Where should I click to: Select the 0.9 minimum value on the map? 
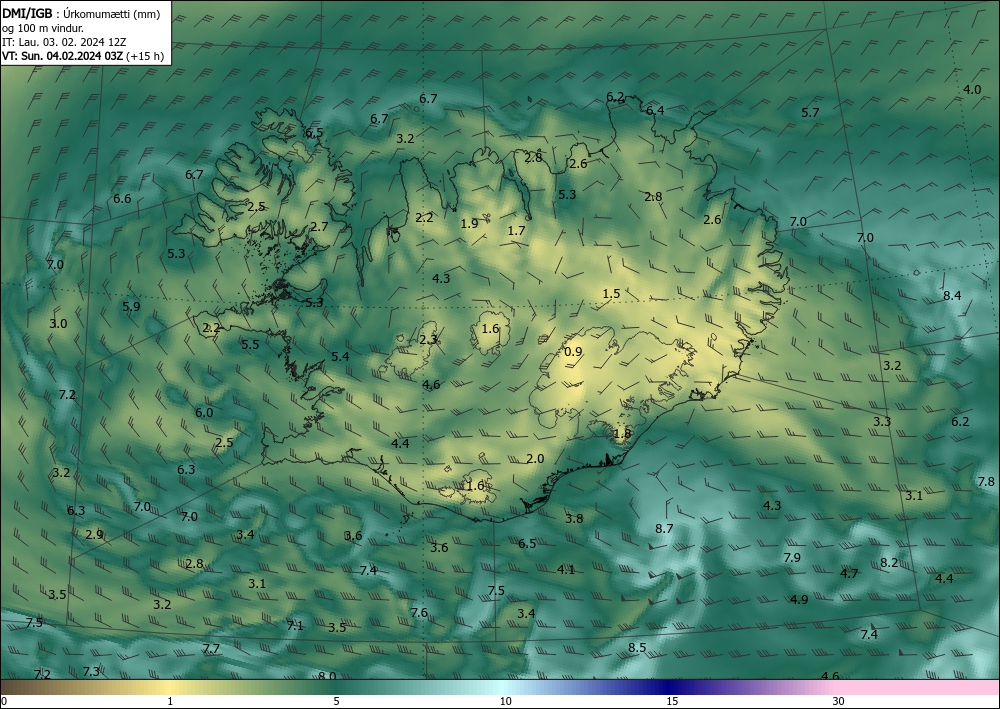pyautogui.click(x=573, y=351)
